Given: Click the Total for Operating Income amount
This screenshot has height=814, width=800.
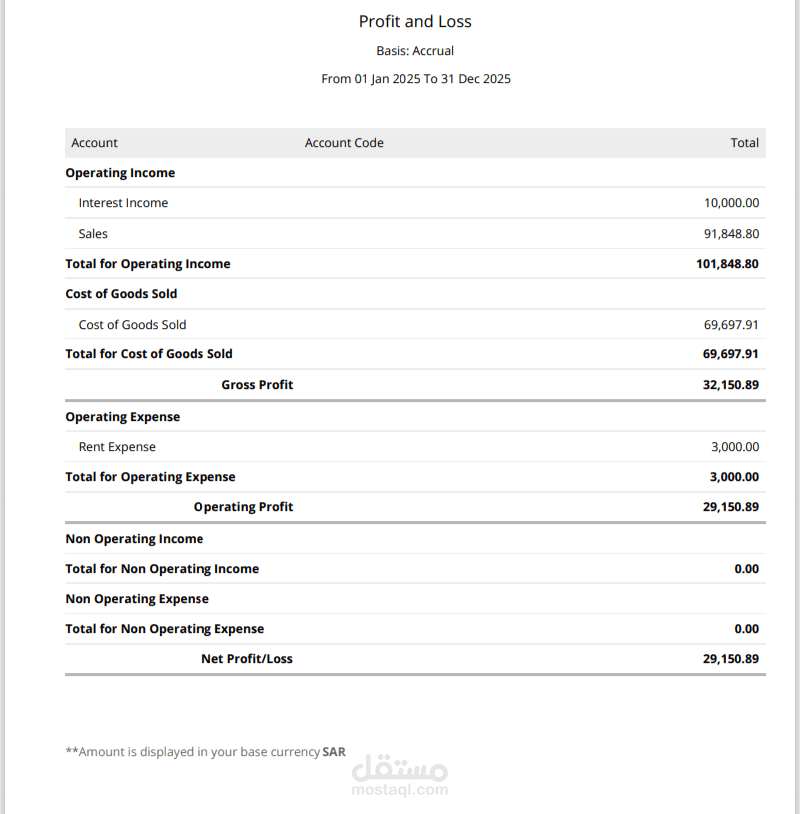Looking at the screenshot, I should 727,264.
